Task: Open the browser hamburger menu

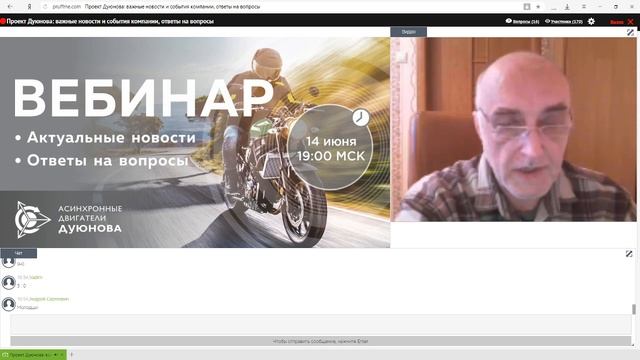Action: tap(584, 7)
